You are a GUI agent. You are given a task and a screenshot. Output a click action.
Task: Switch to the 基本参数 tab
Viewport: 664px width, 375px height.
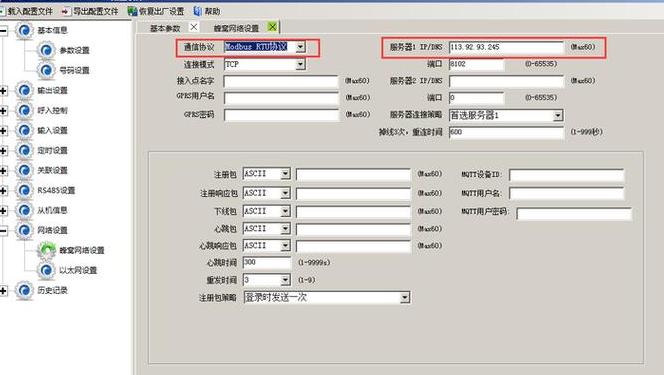coord(165,28)
